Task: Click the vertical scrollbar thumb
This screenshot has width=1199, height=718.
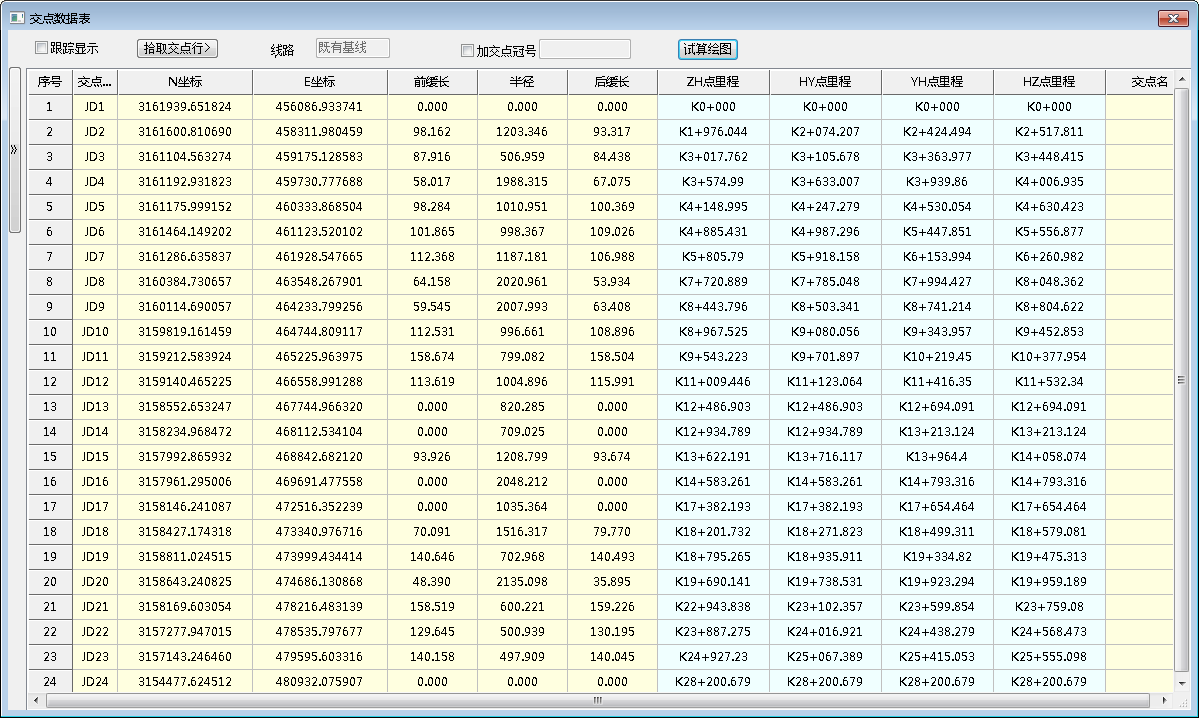Action: [x=1181, y=380]
